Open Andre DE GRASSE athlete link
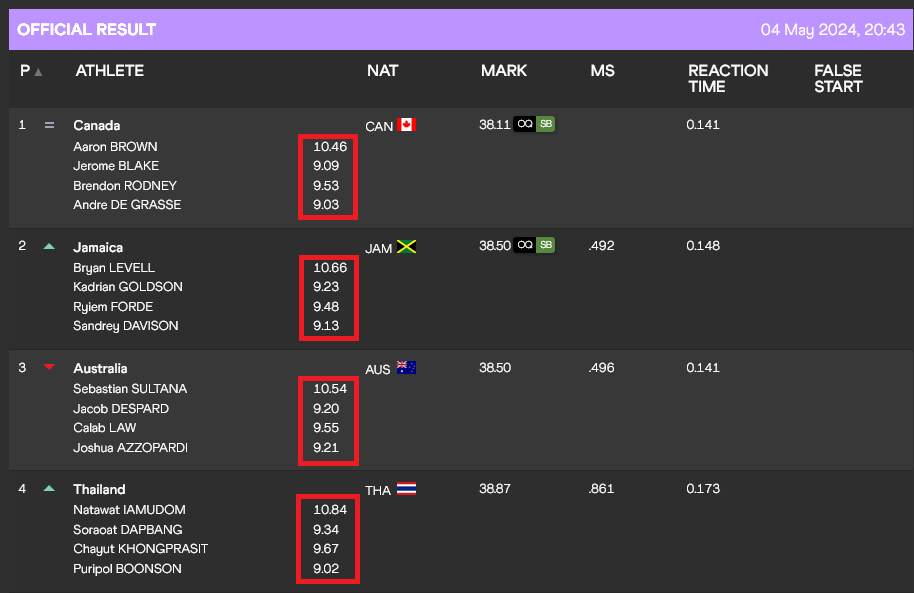Viewport: 914px width, 593px height. [127, 205]
